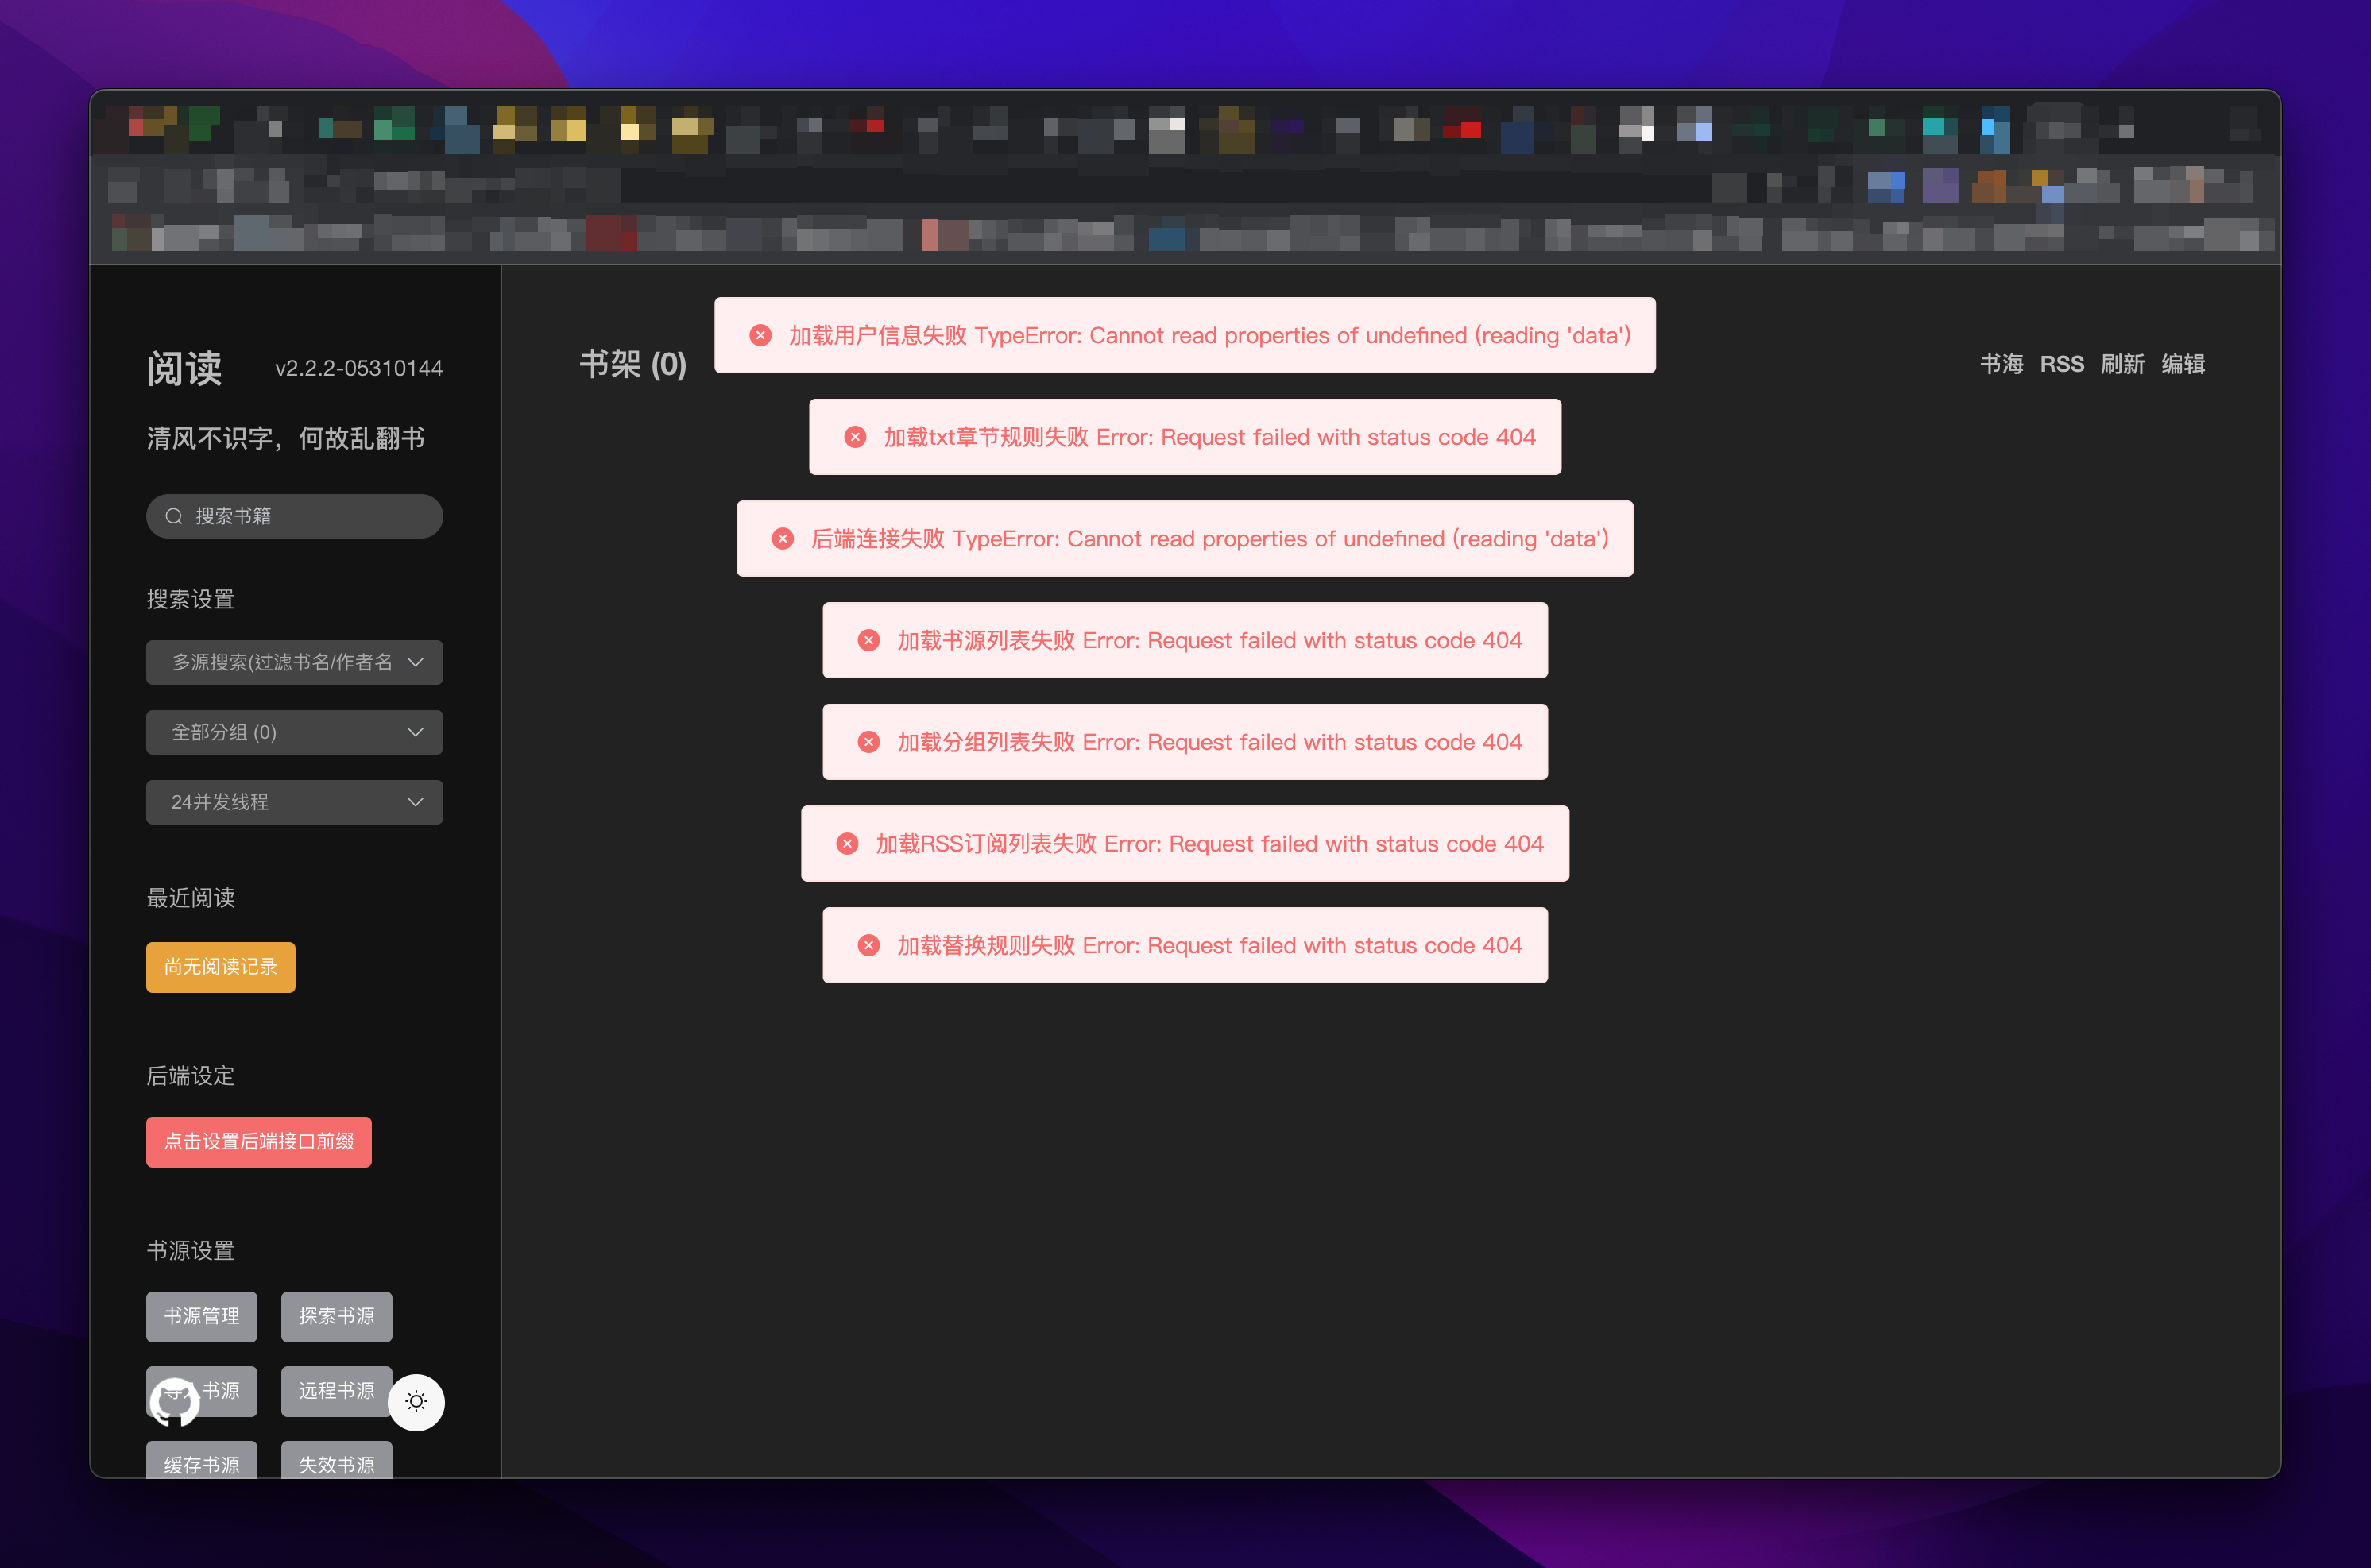Expand the 全部分组 (0) dropdown

click(294, 732)
